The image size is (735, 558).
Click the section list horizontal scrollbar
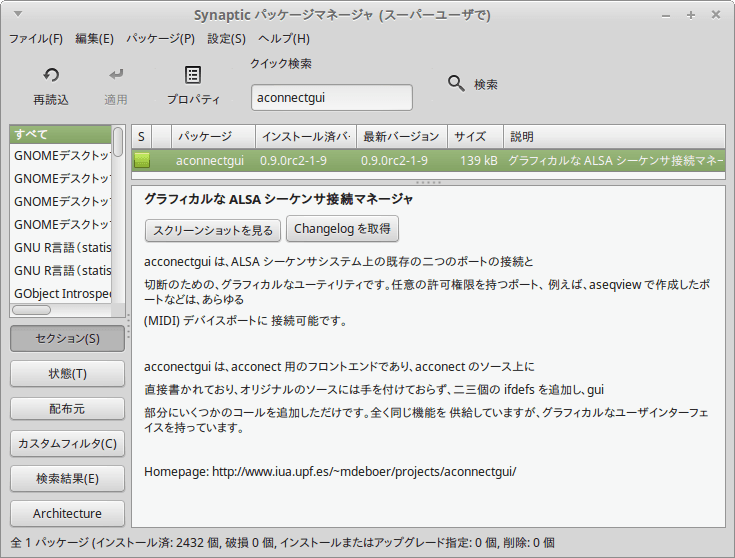(31, 310)
